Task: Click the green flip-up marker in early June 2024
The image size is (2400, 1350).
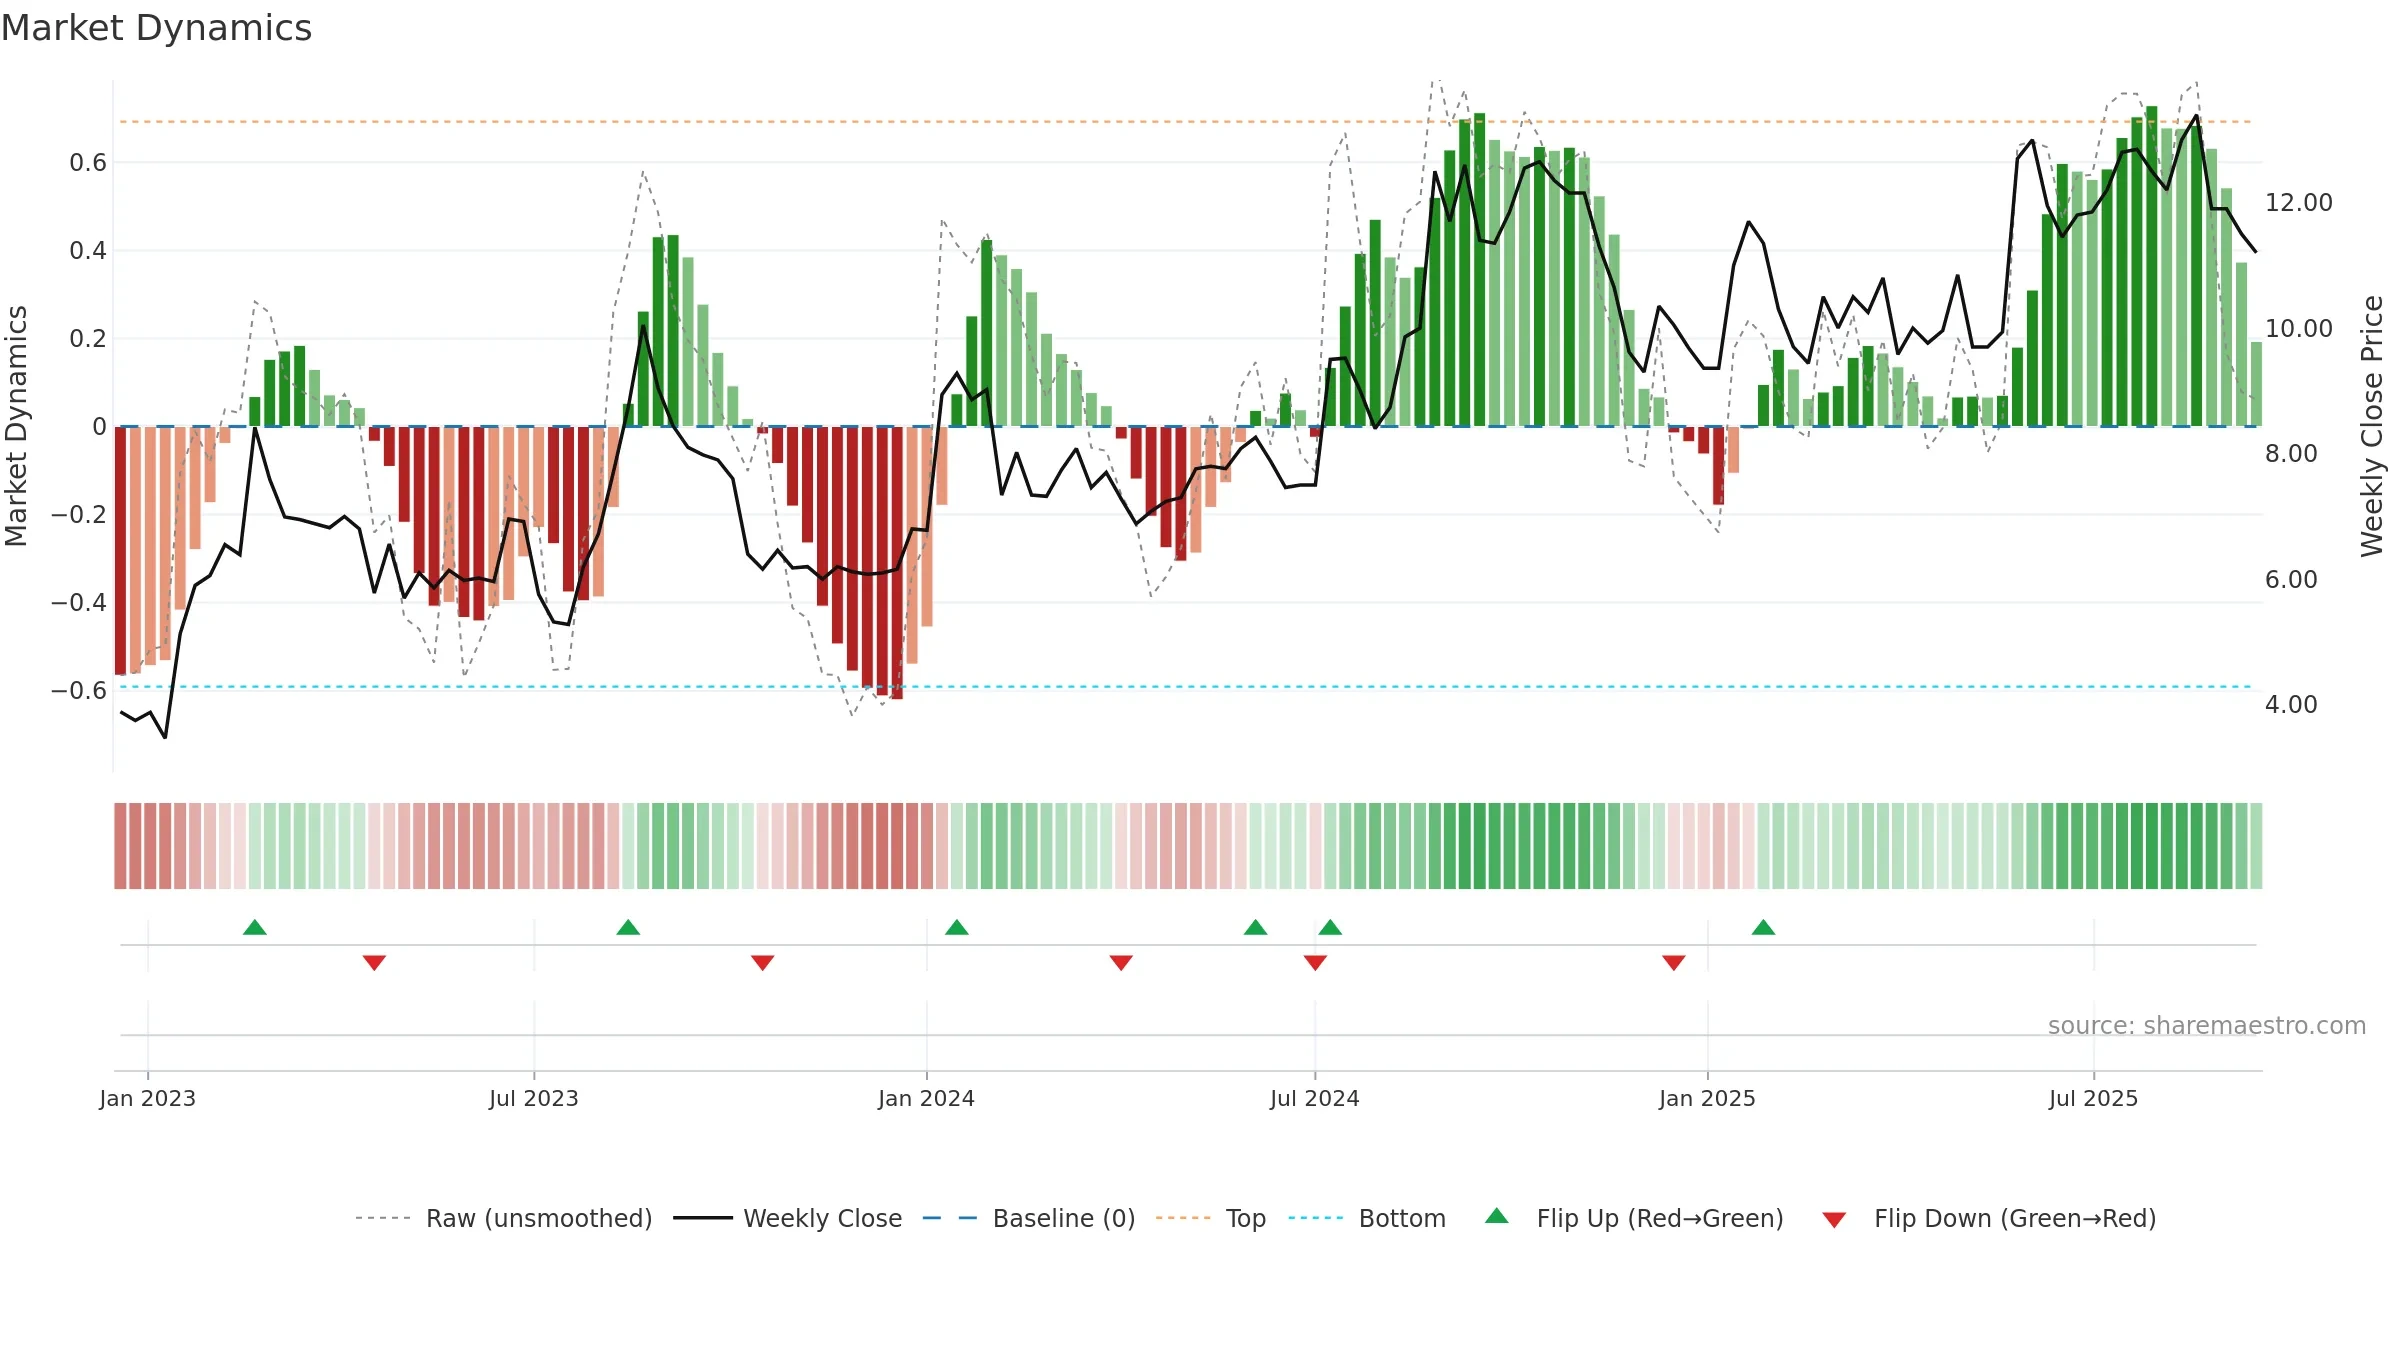Action: tap(1256, 927)
